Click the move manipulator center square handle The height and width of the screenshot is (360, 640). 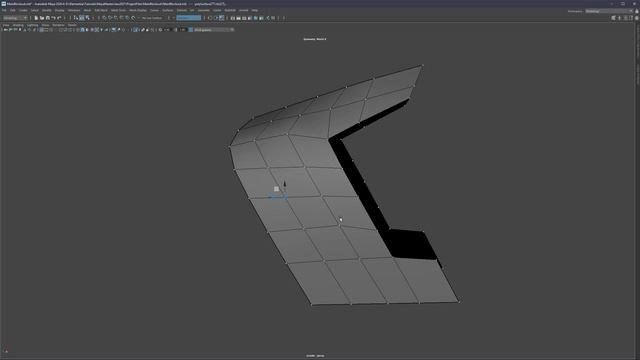[276, 189]
